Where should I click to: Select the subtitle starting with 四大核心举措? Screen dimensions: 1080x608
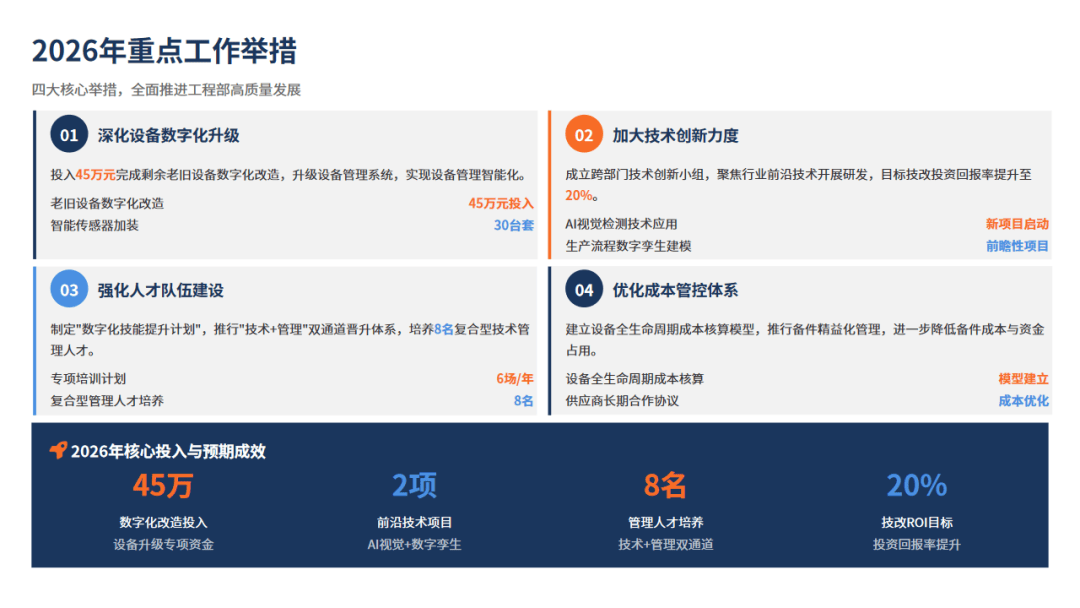(166, 89)
